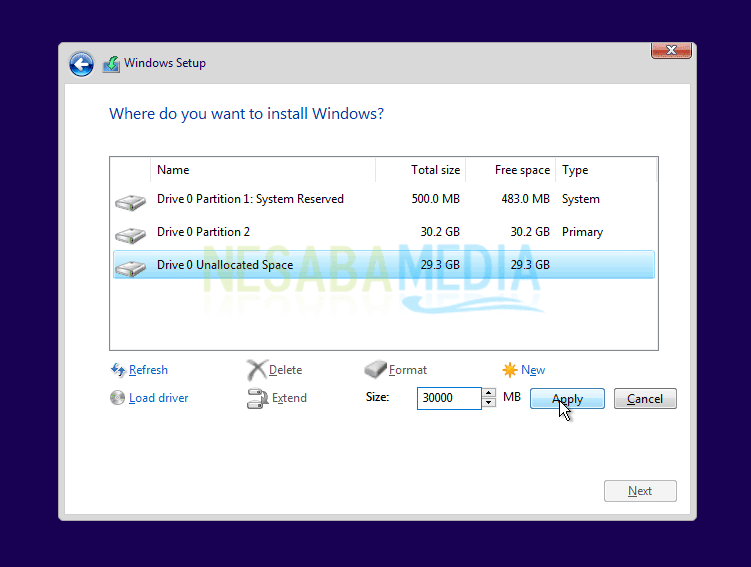Click the Format link
The height and width of the screenshot is (567, 751).
tap(408, 370)
